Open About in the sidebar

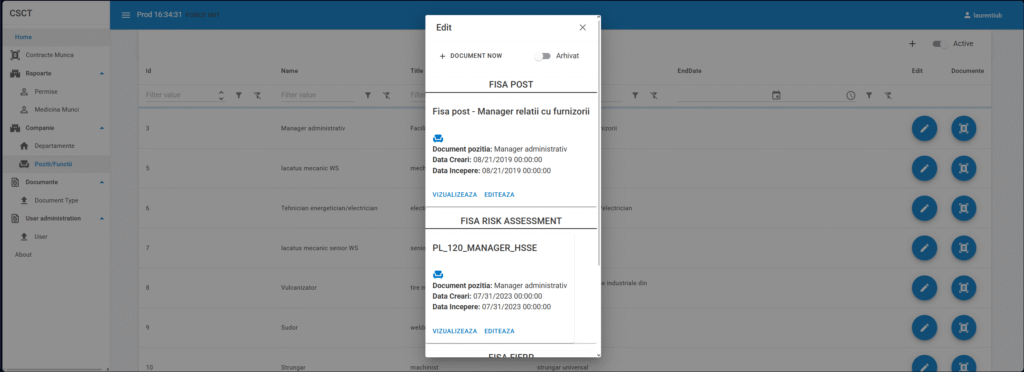24,255
